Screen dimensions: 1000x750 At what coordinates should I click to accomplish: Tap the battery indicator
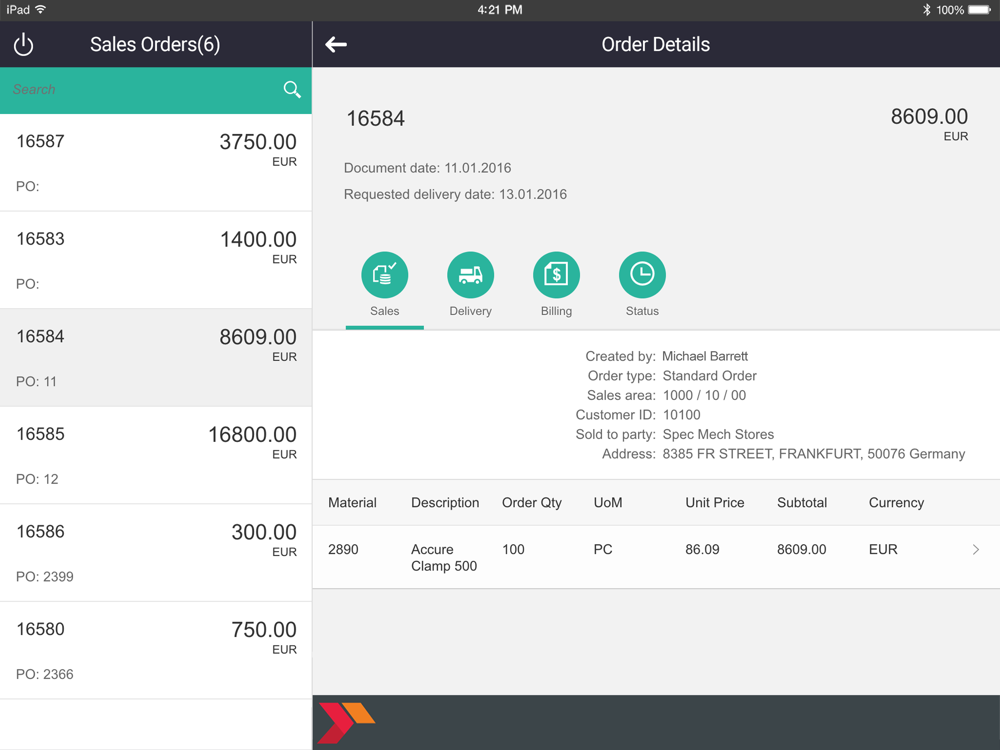tap(980, 10)
